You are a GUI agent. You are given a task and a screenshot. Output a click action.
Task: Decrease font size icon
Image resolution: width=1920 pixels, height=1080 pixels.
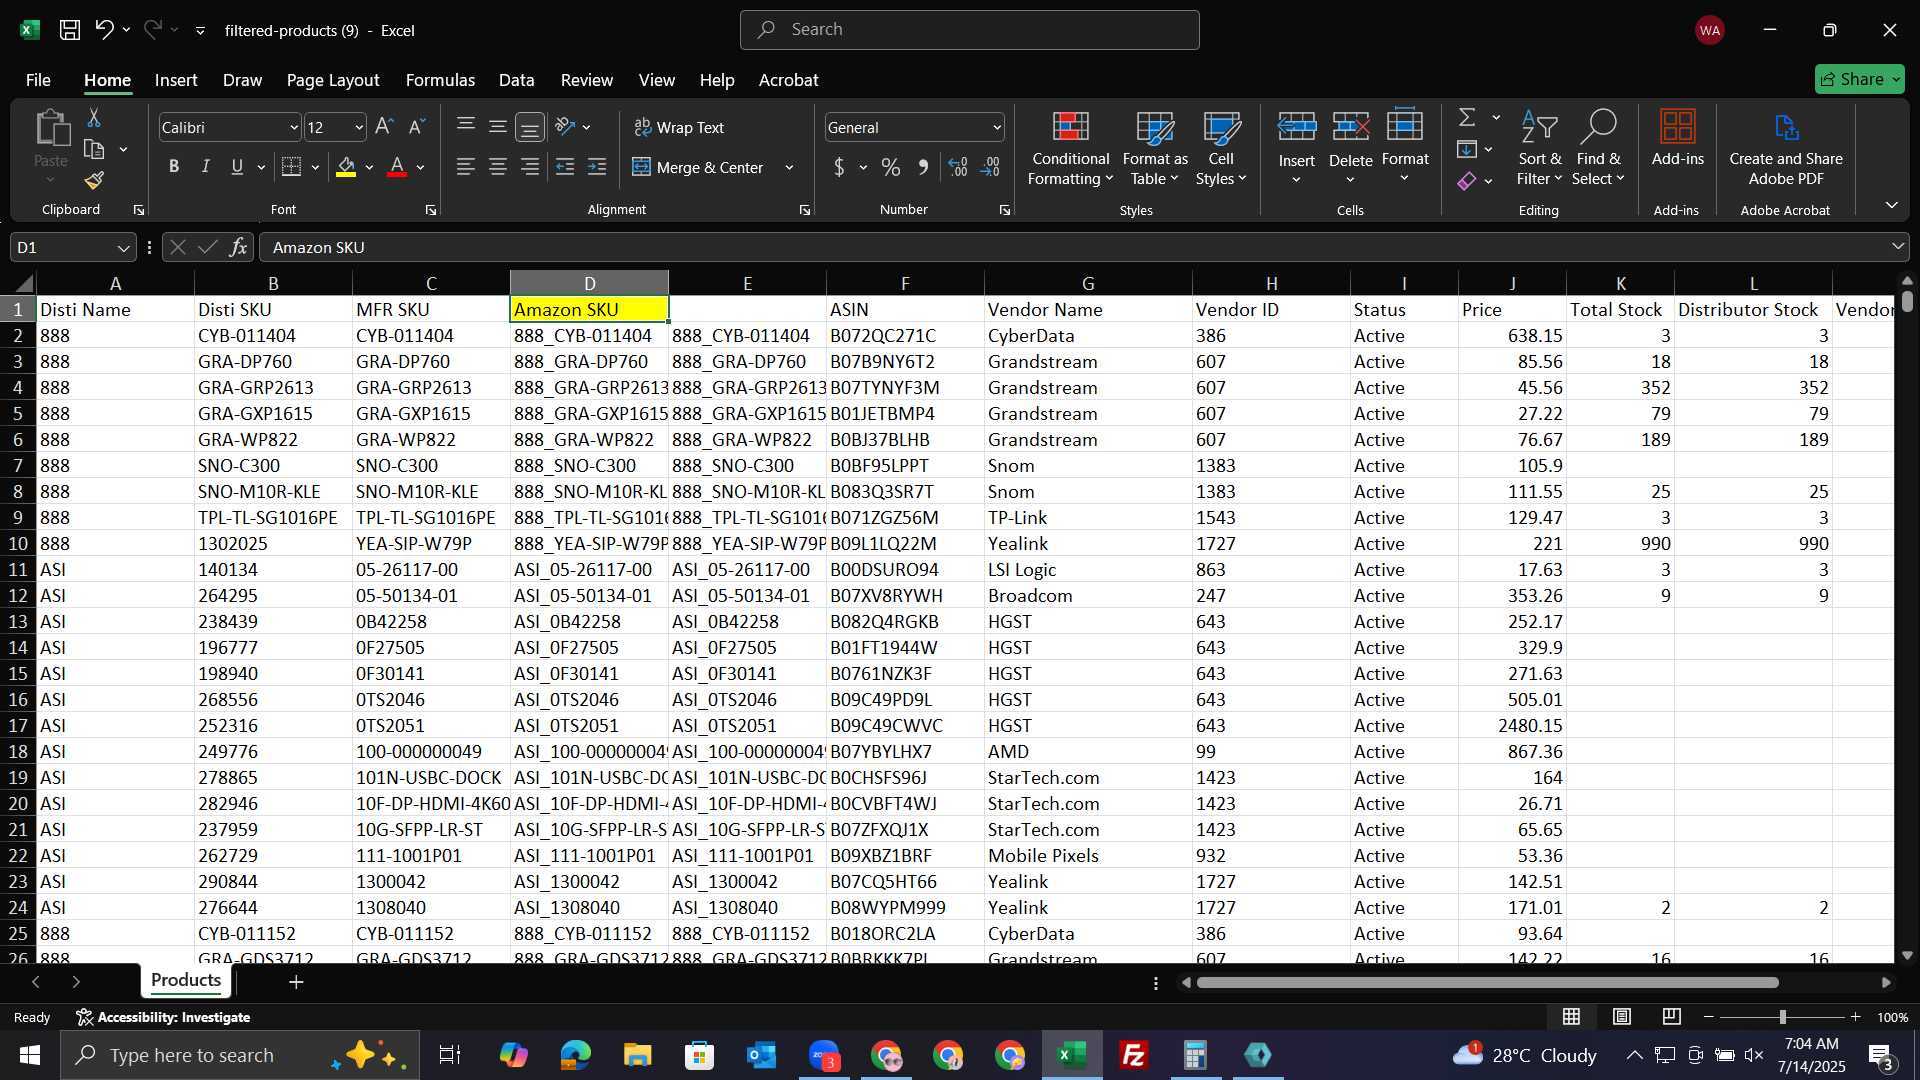[x=417, y=127]
